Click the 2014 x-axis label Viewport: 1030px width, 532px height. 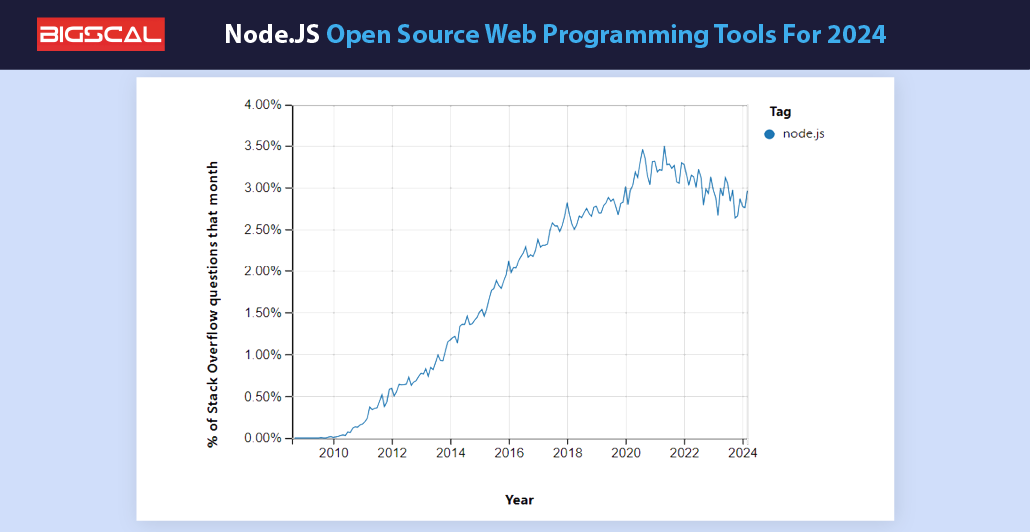pyautogui.click(x=451, y=453)
